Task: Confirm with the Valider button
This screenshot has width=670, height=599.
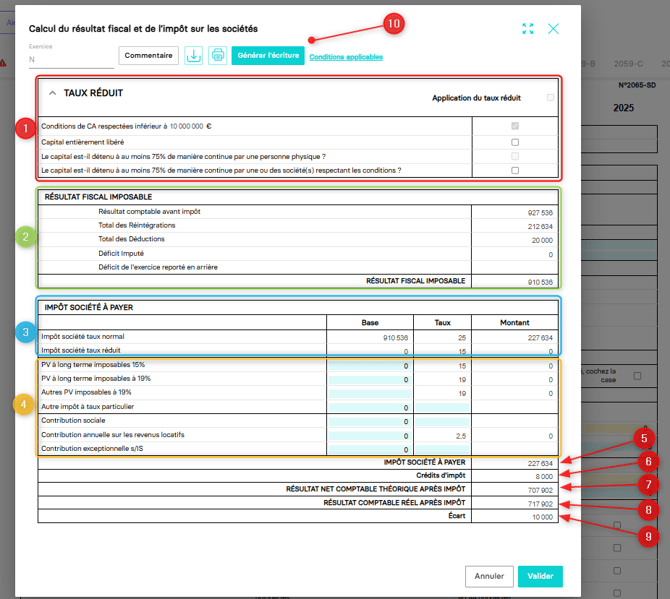Action: [x=540, y=576]
